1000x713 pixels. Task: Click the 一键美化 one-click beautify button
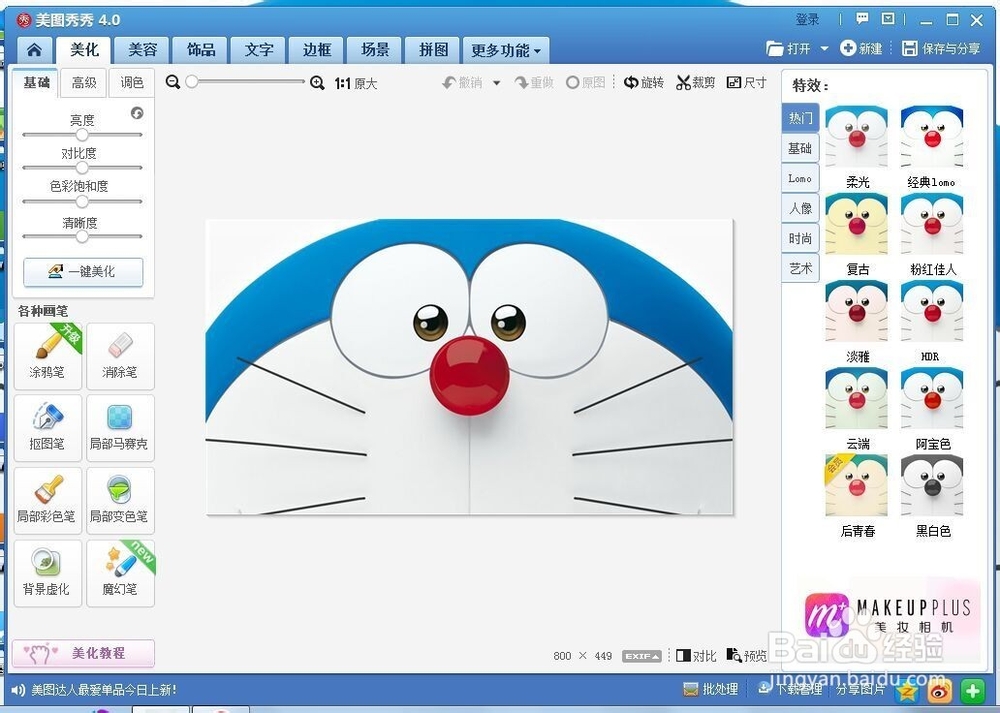[84, 272]
